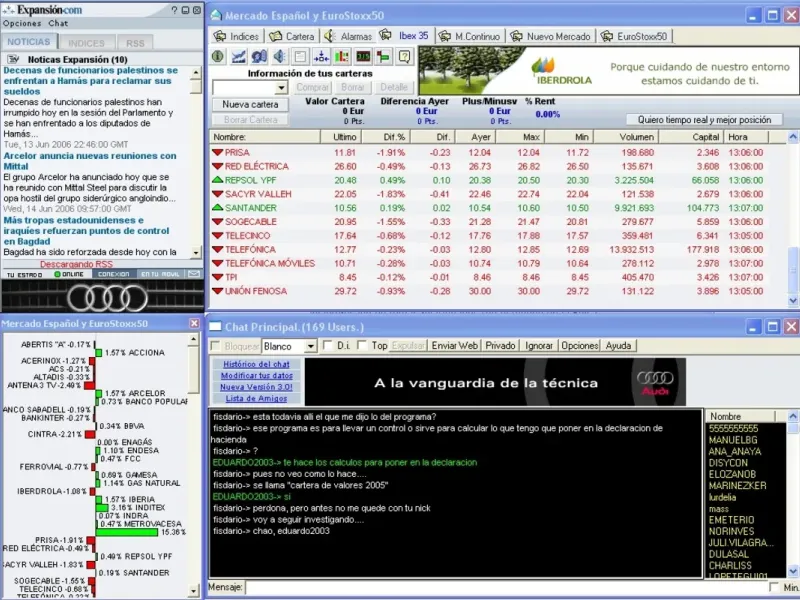This screenshot has height=600, width=800.
Task: Open the line chart graph tool
Action: click(x=238, y=56)
